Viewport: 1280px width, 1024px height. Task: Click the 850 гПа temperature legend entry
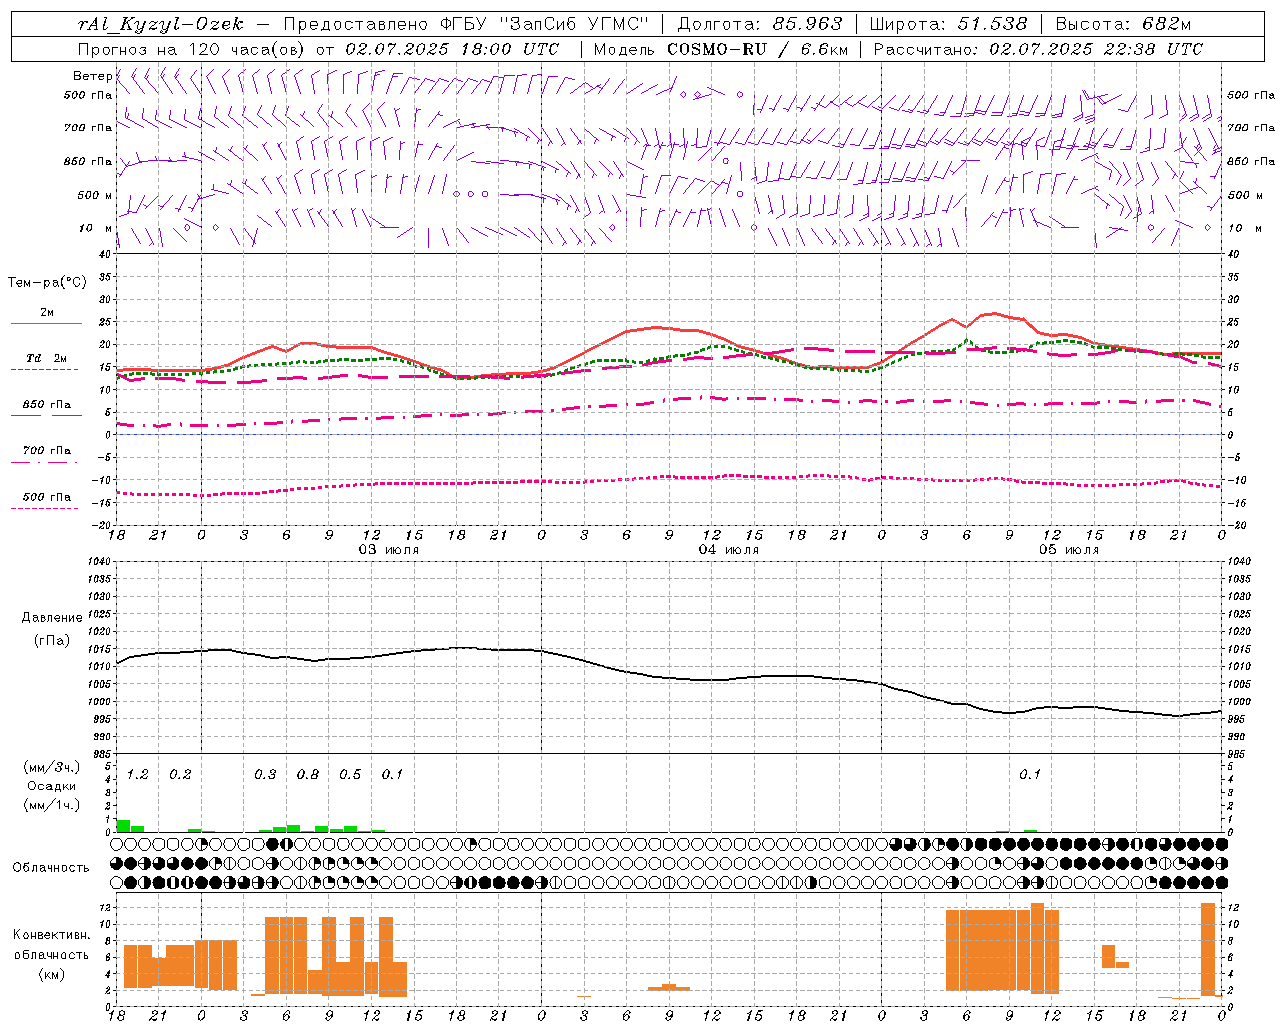pyautogui.click(x=47, y=405)
